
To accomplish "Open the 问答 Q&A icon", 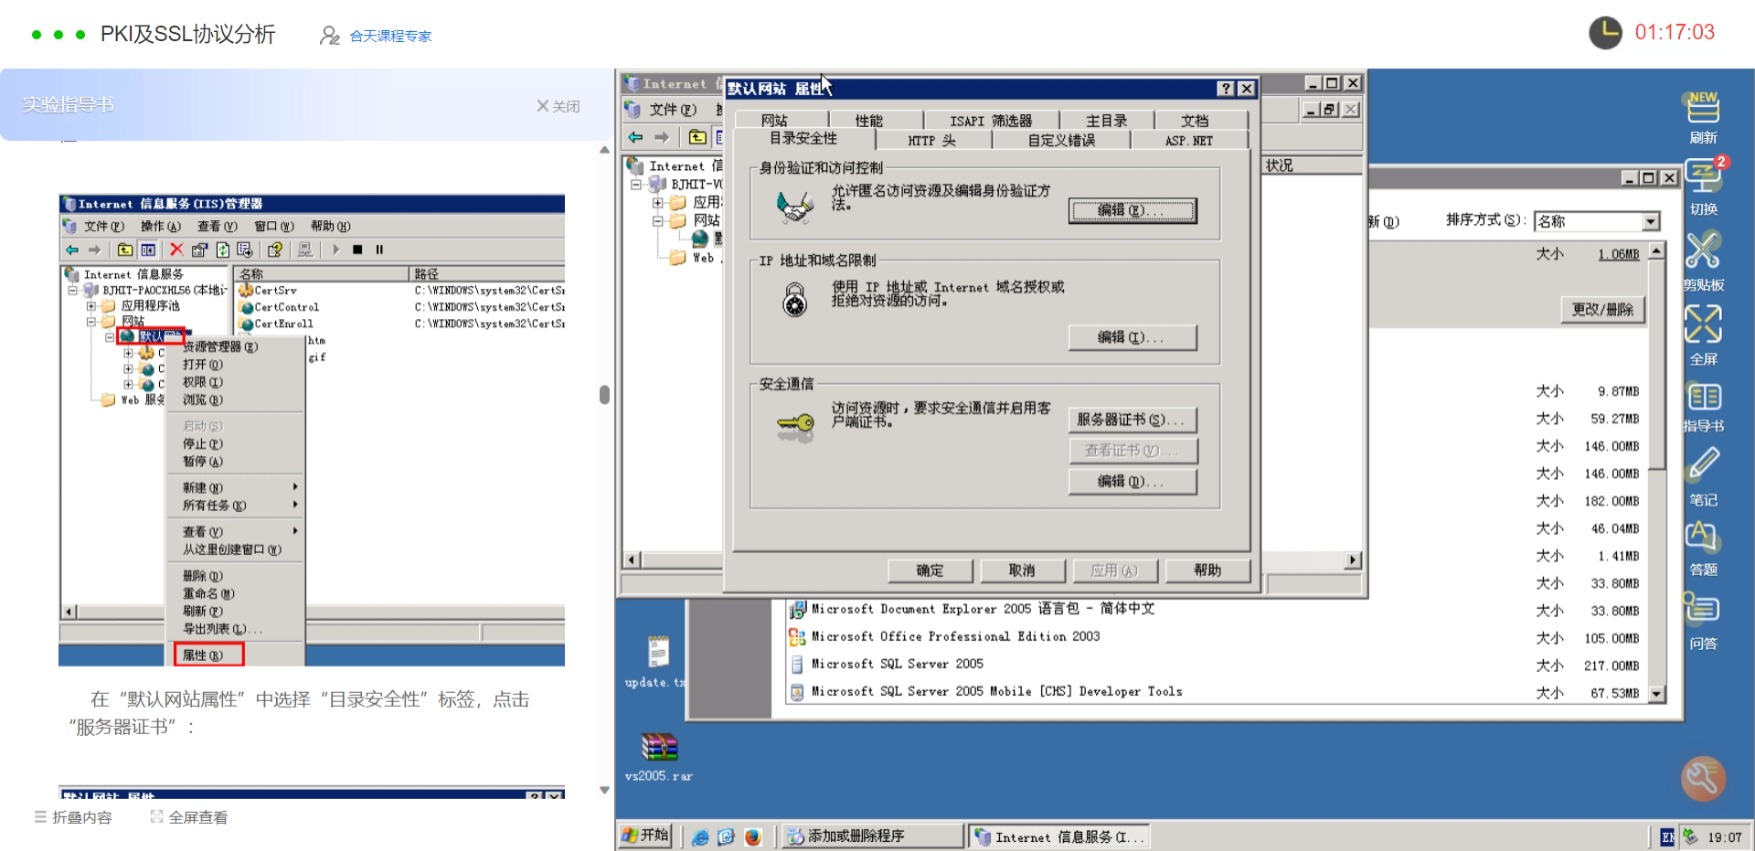I will (x=1702, y=609).
